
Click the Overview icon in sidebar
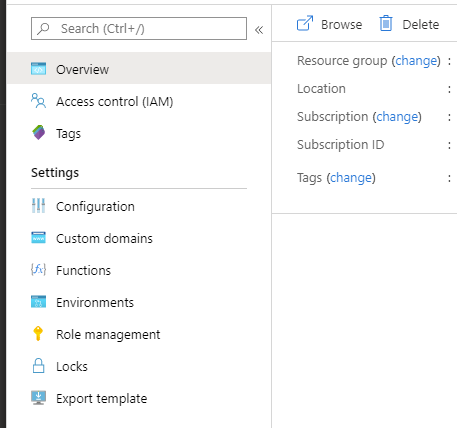39,69
